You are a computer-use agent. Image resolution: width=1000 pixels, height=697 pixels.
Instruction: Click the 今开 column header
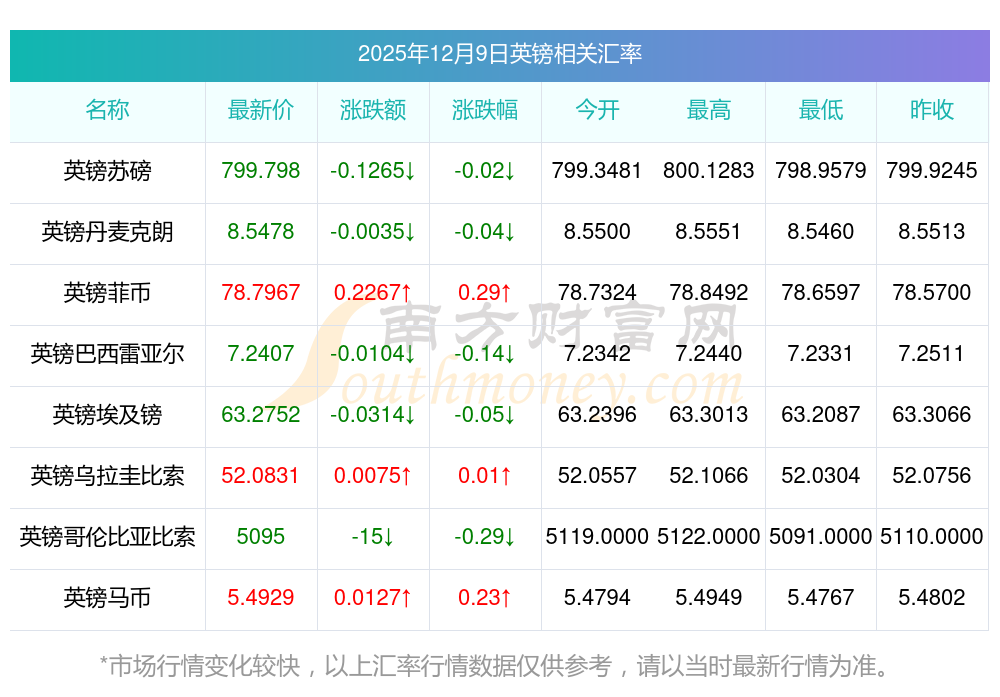pos(597,110)
